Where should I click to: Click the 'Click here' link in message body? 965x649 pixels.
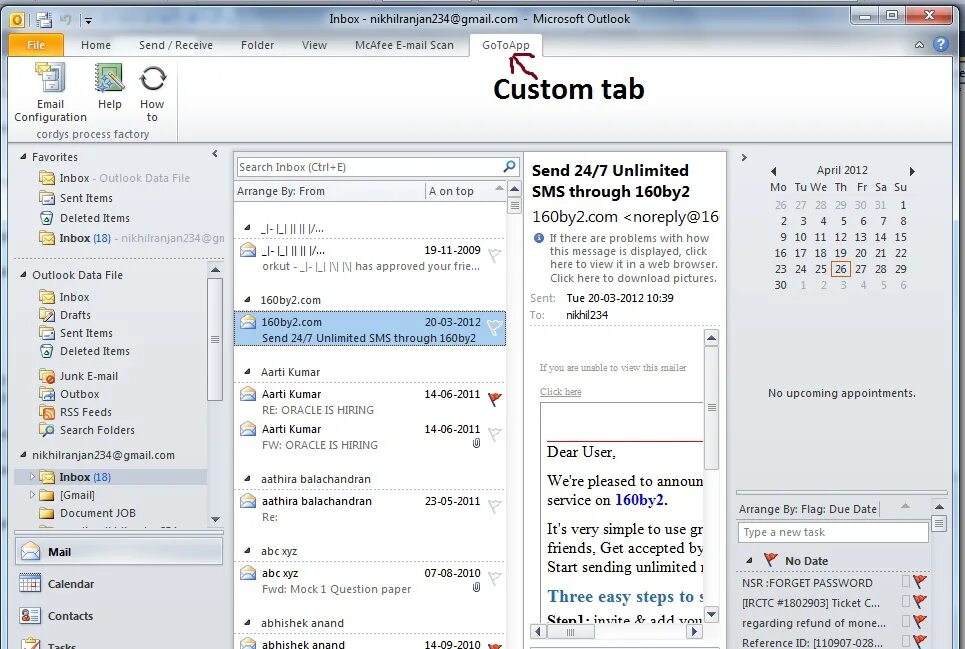(560, 391)
